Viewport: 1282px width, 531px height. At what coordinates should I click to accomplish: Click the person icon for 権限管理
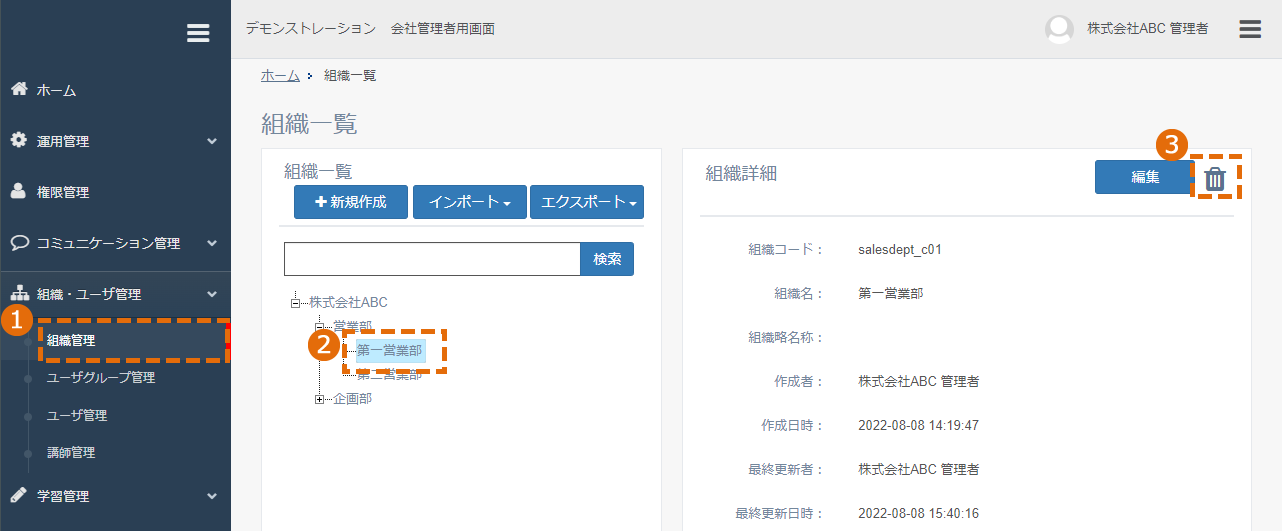click(x=18, y=191)
